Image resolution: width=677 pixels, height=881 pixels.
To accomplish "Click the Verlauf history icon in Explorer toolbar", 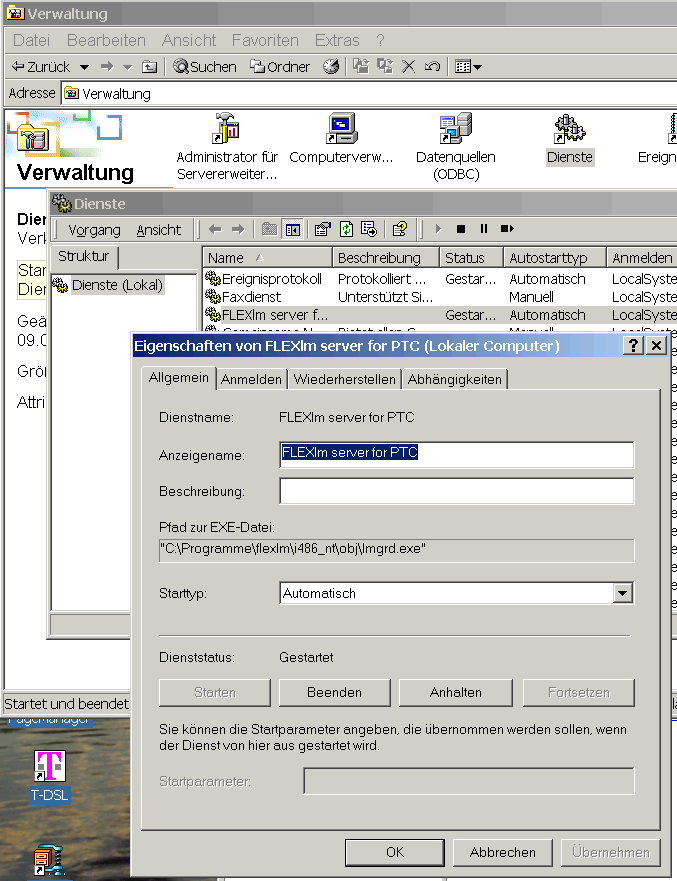I will (x=331, y=67).
